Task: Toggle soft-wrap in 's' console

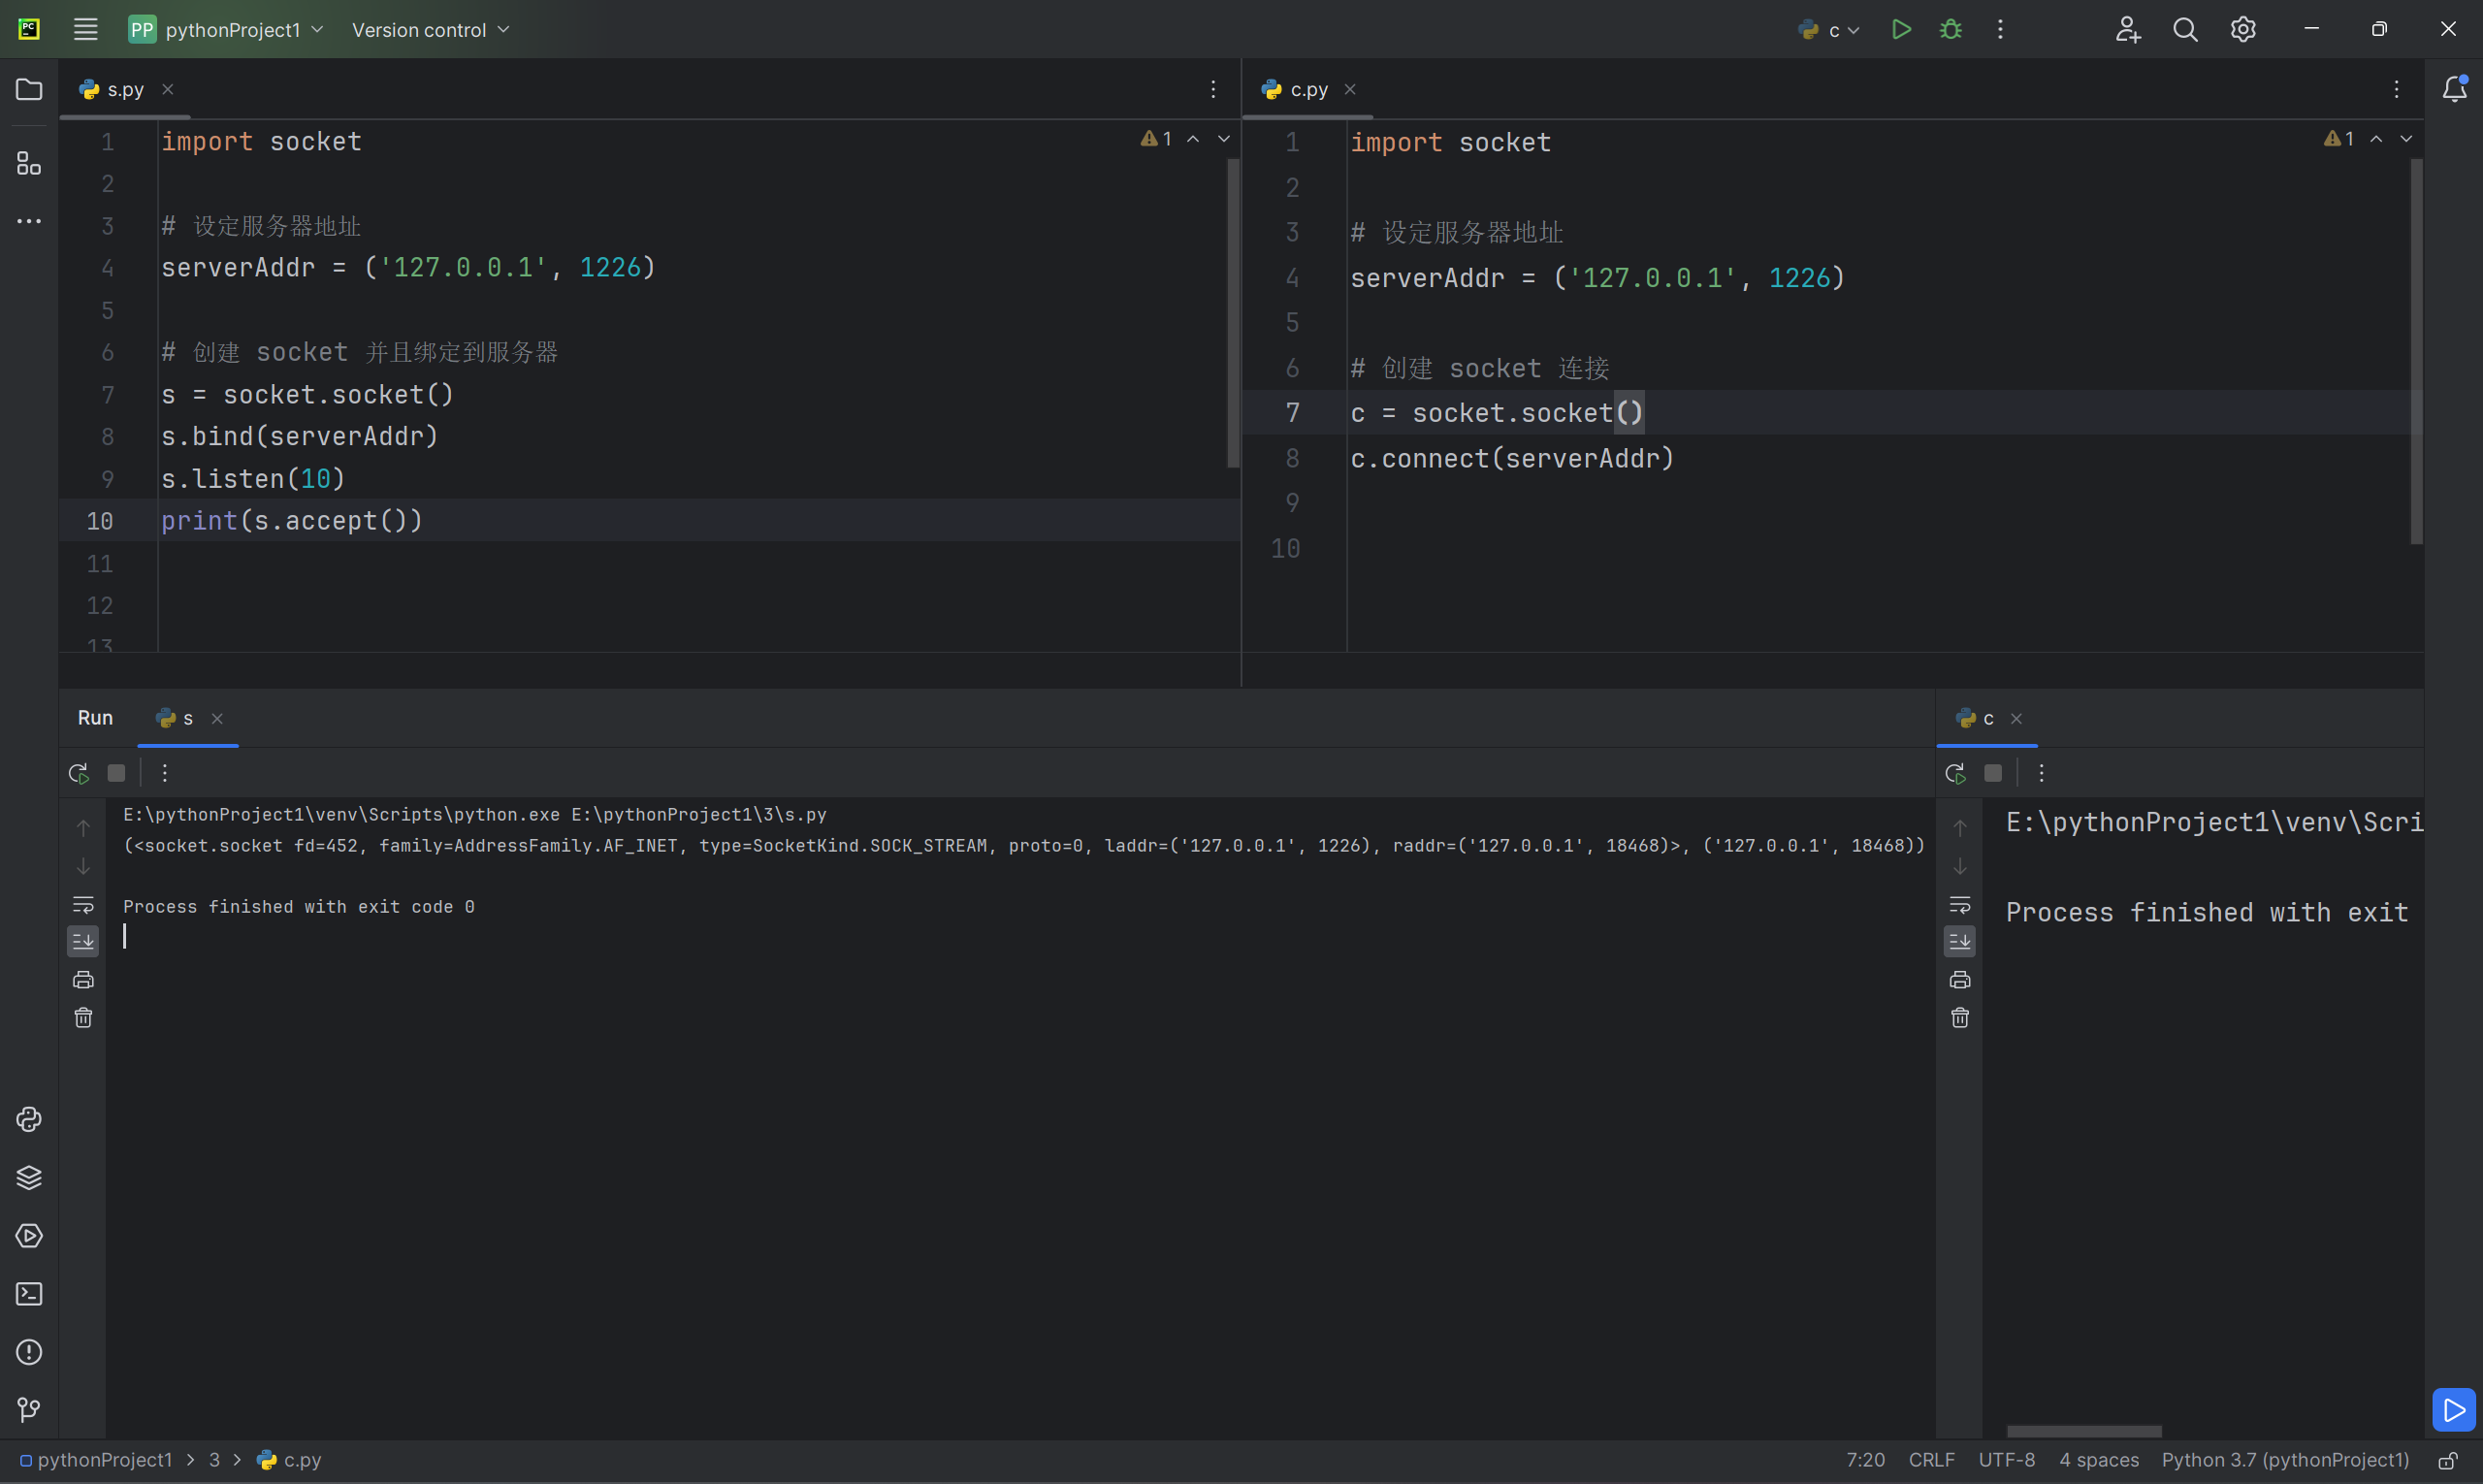Action: click(x=83, y=904)
